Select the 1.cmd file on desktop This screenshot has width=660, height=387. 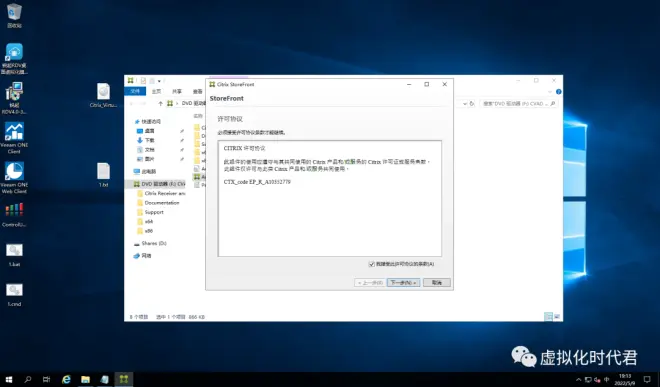coord(14,294)
